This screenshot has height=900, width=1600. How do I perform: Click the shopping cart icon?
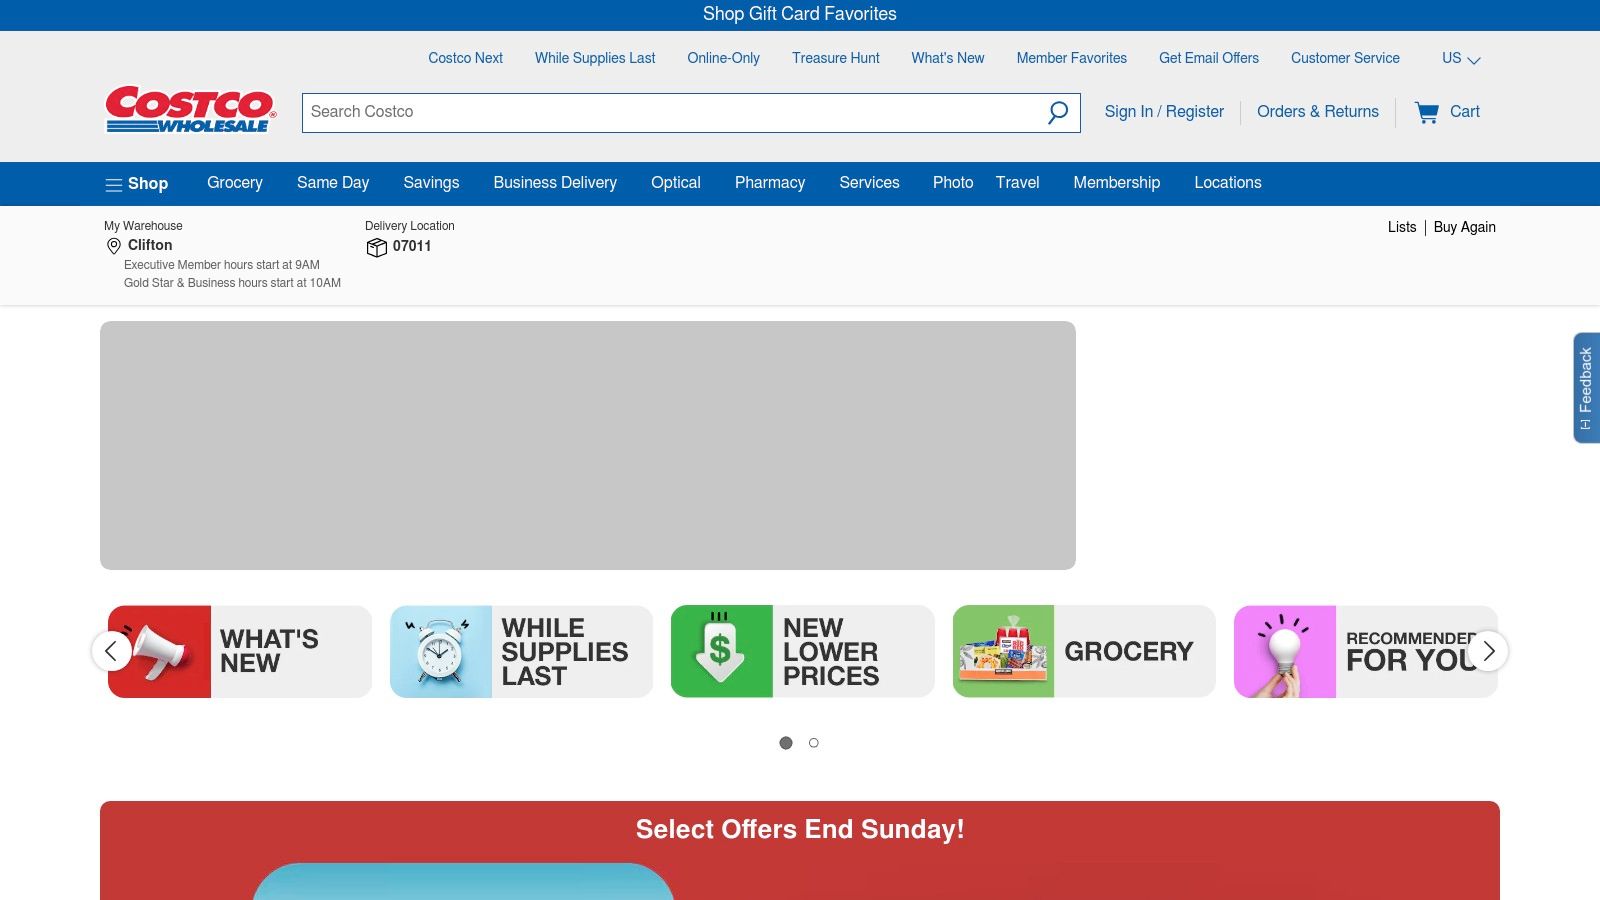[1427, 112]
